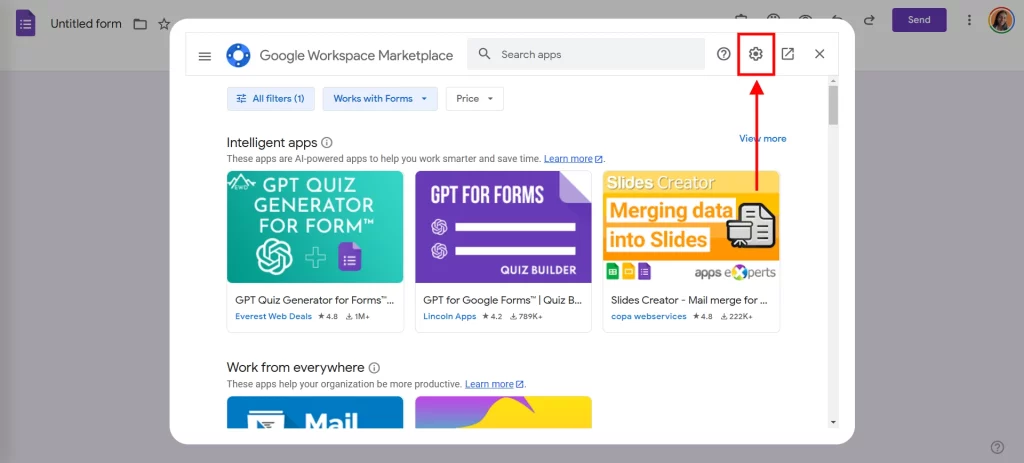Open Everest Web Deals developer link
Viewport: 1024px width, 463px height.
tap(274, 317)
